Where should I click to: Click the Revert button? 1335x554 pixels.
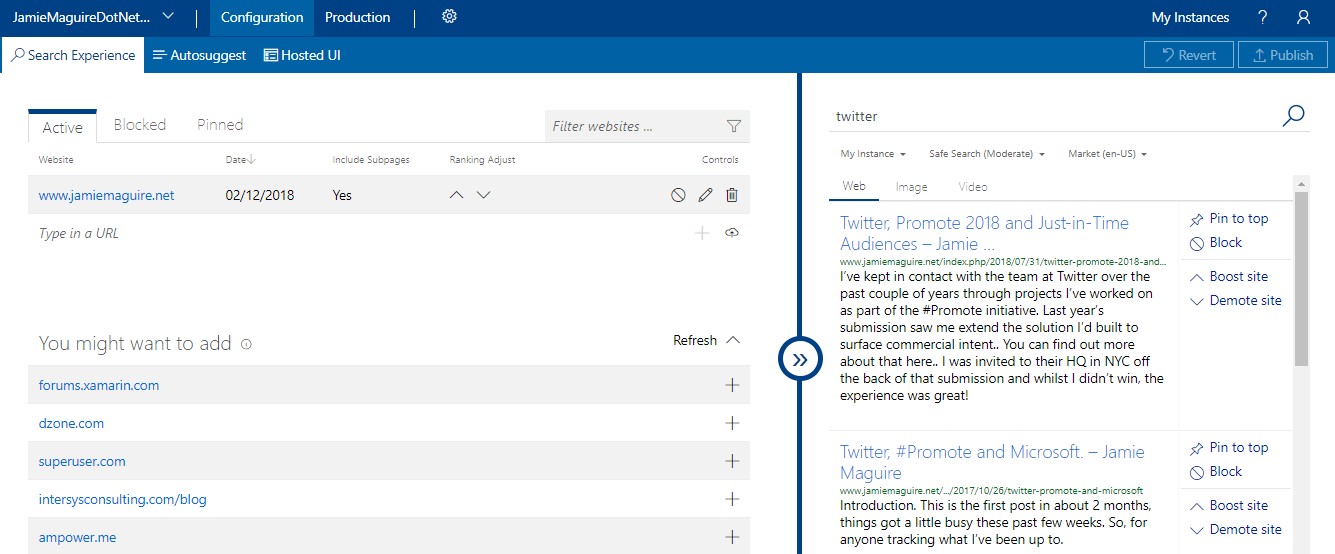point(1189,55)
